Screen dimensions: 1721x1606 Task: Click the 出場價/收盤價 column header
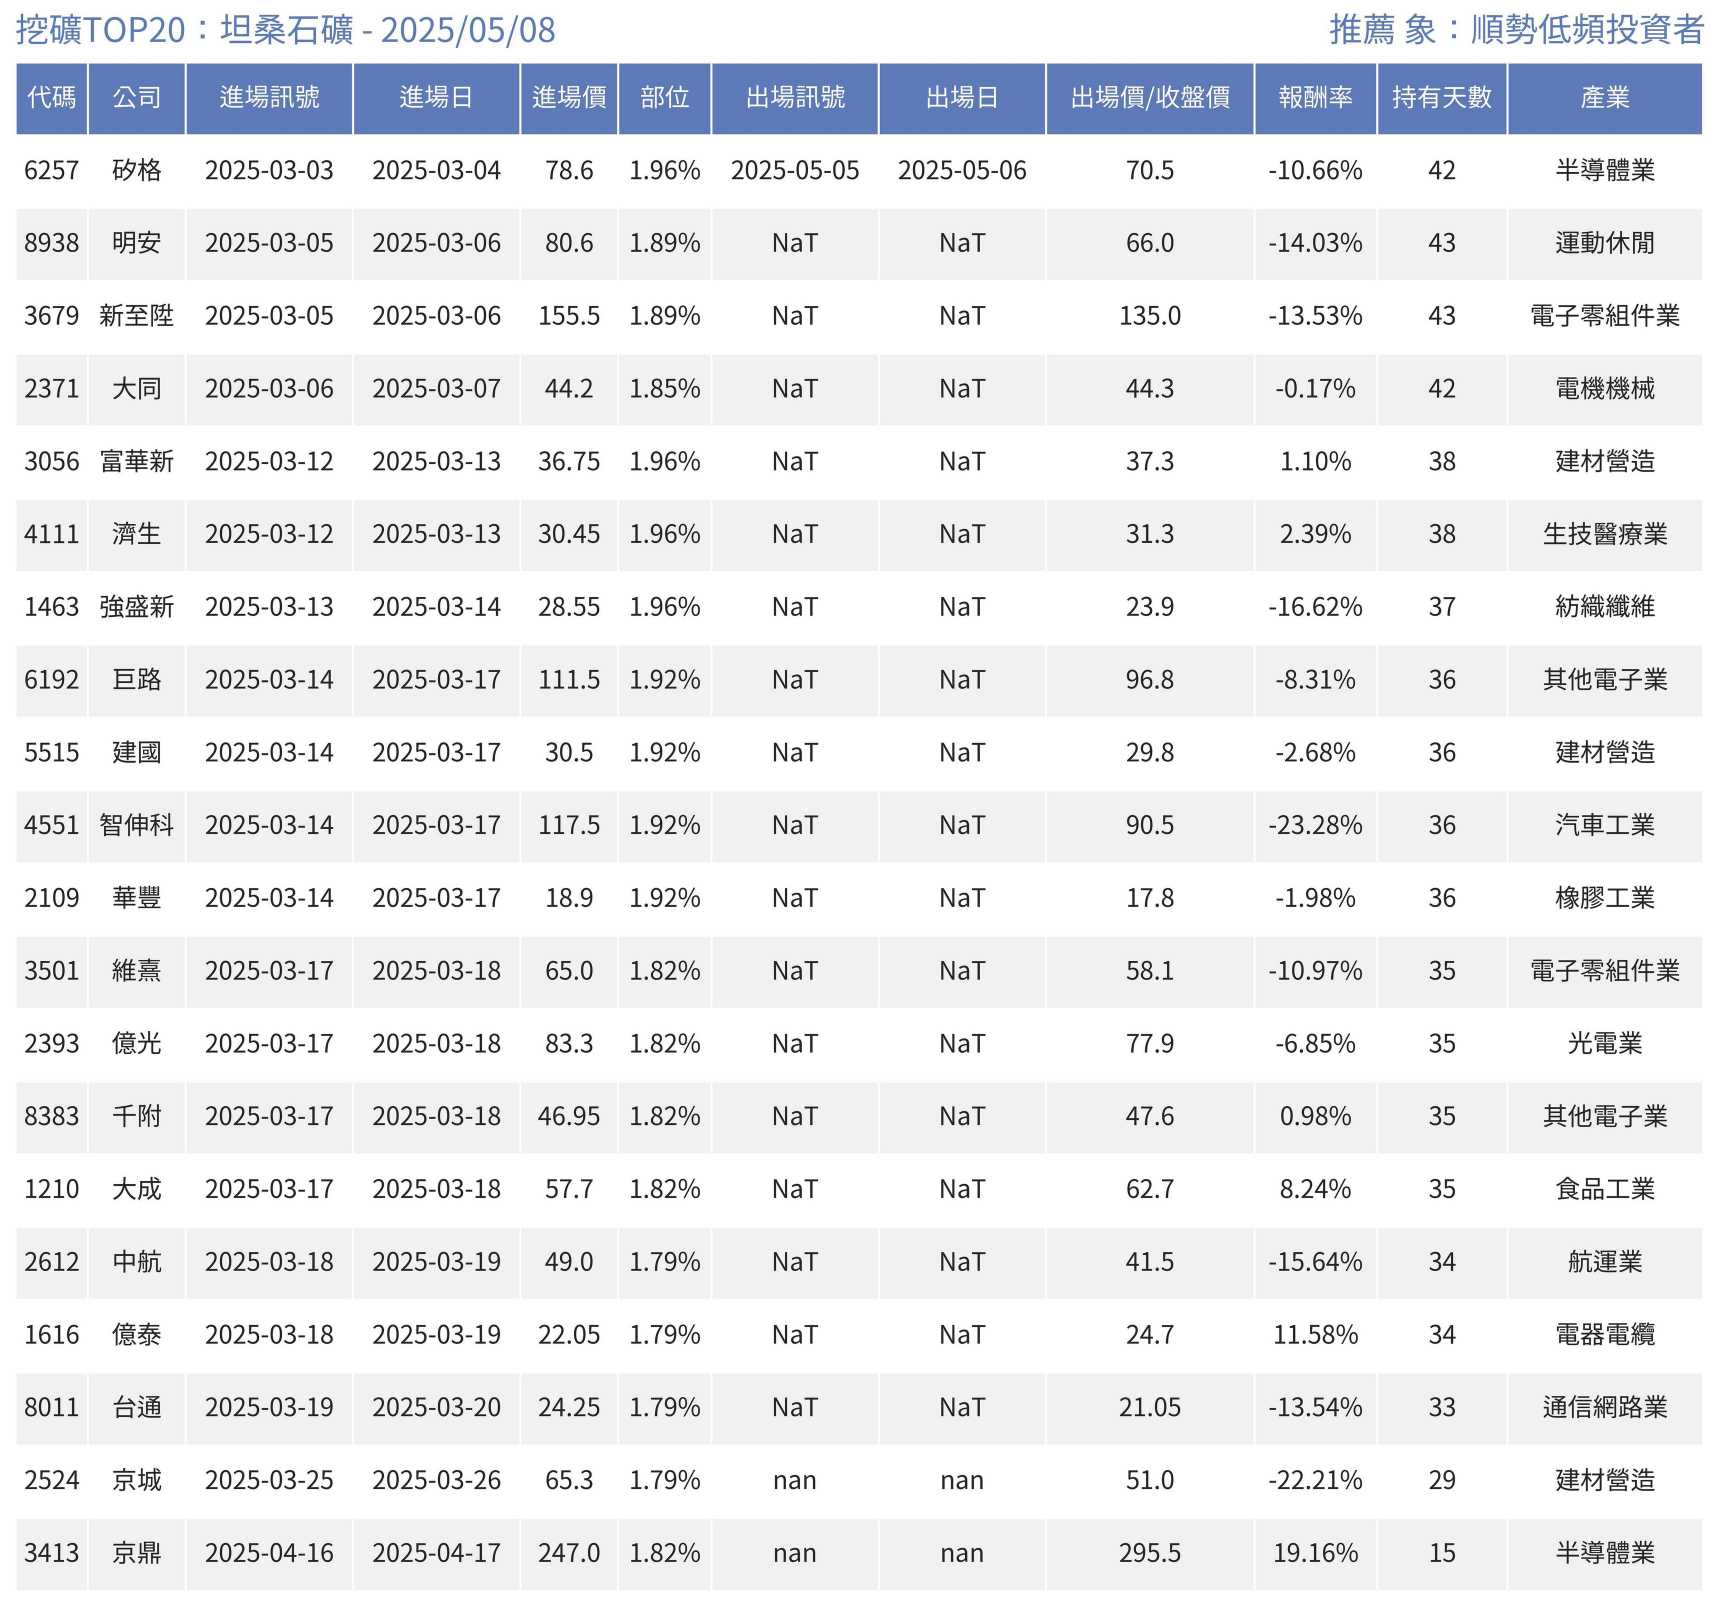pyautogui.click(x=1150, y=98)
